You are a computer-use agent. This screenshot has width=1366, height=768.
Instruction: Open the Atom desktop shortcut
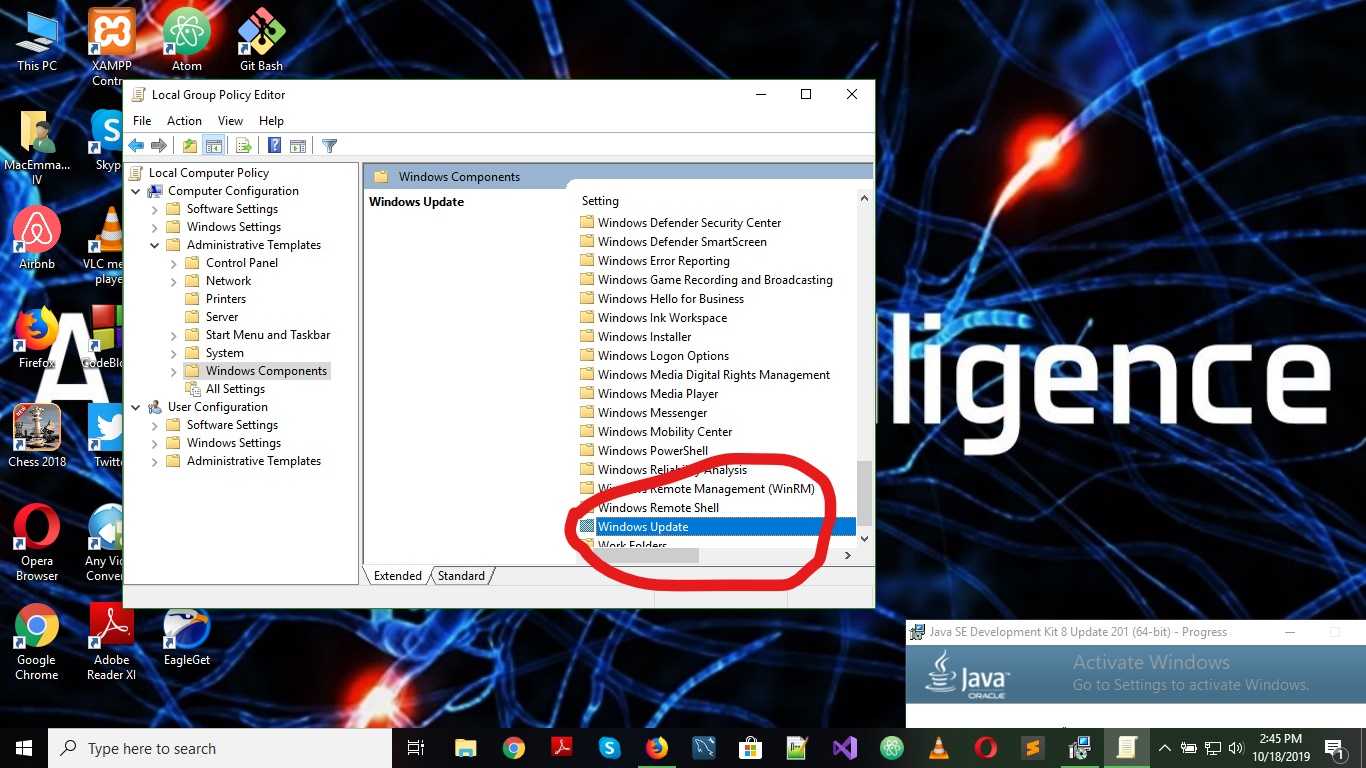(x=186, y=40)
